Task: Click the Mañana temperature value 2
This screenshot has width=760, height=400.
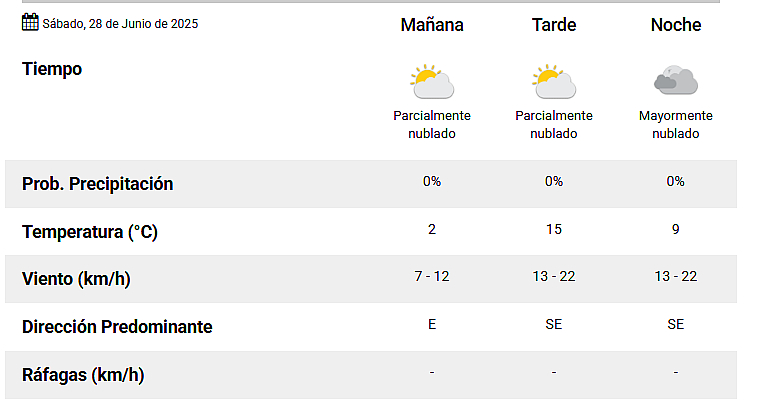Action: pyautogui.click(x=432, y=229)
